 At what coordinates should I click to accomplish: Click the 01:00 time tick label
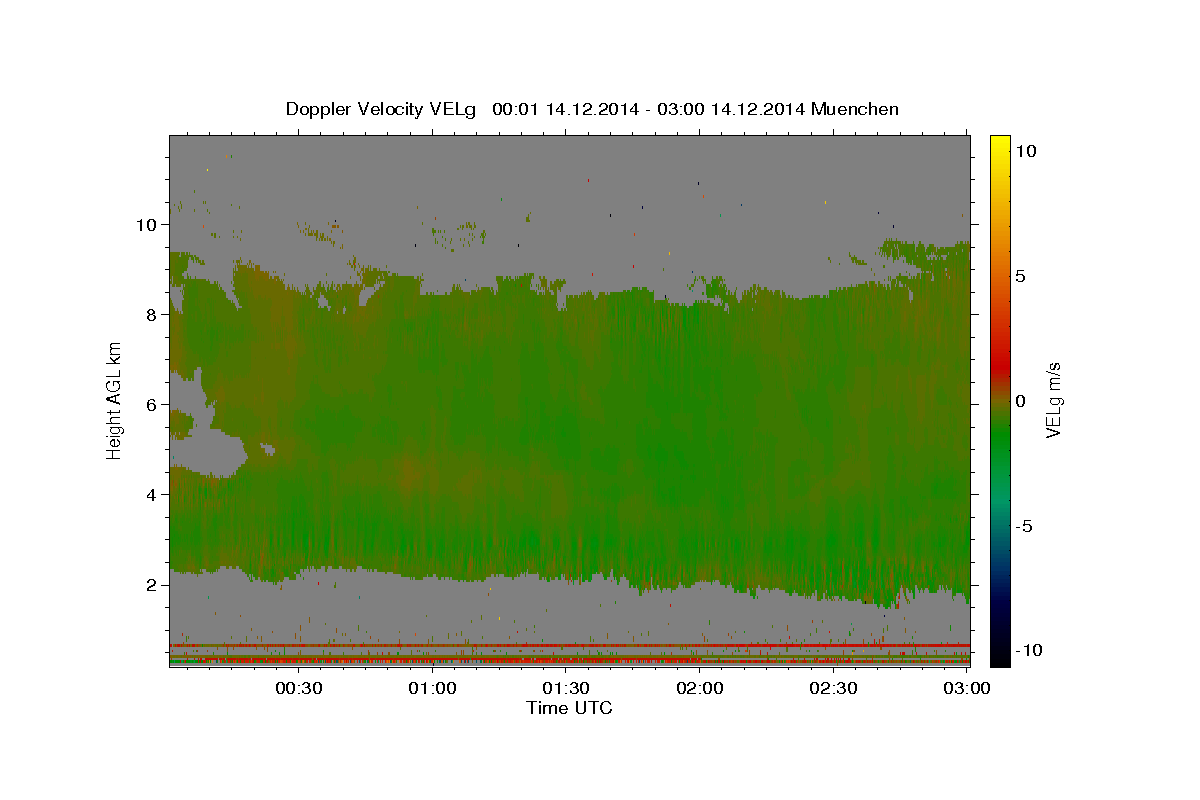pyautogui.click(x=433, y=688)
